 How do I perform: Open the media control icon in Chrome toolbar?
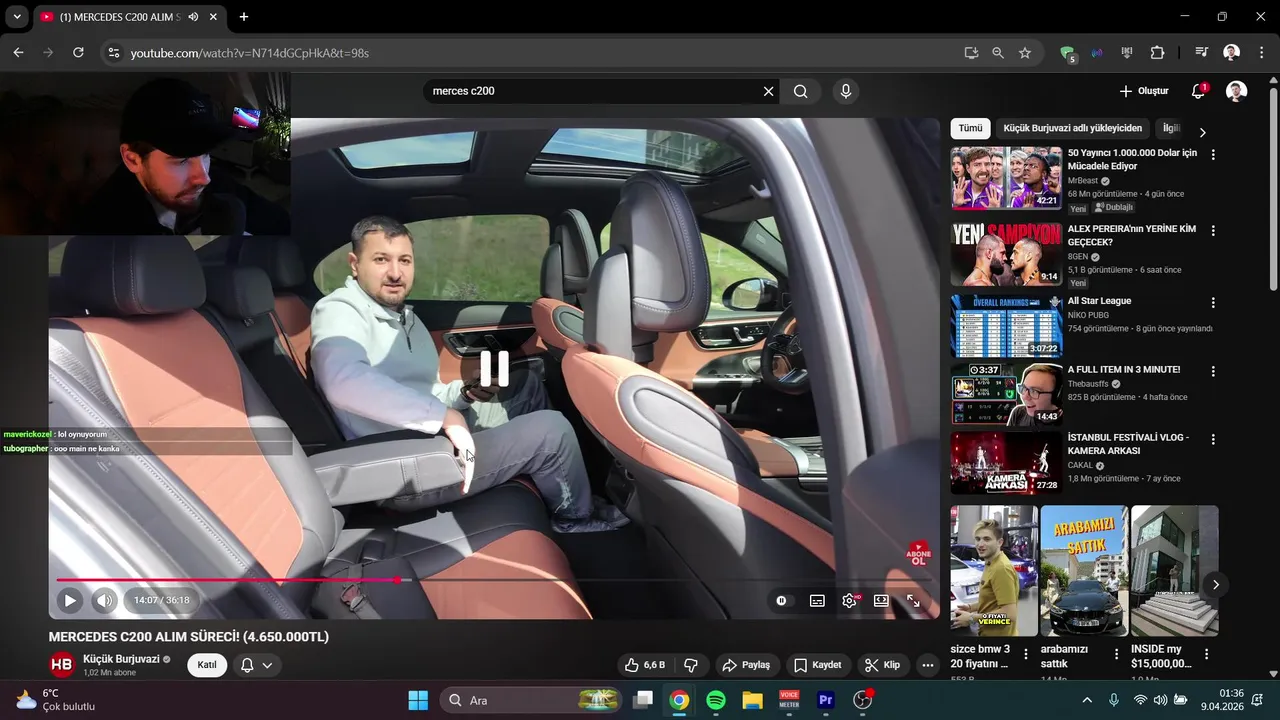(1202, 53)
